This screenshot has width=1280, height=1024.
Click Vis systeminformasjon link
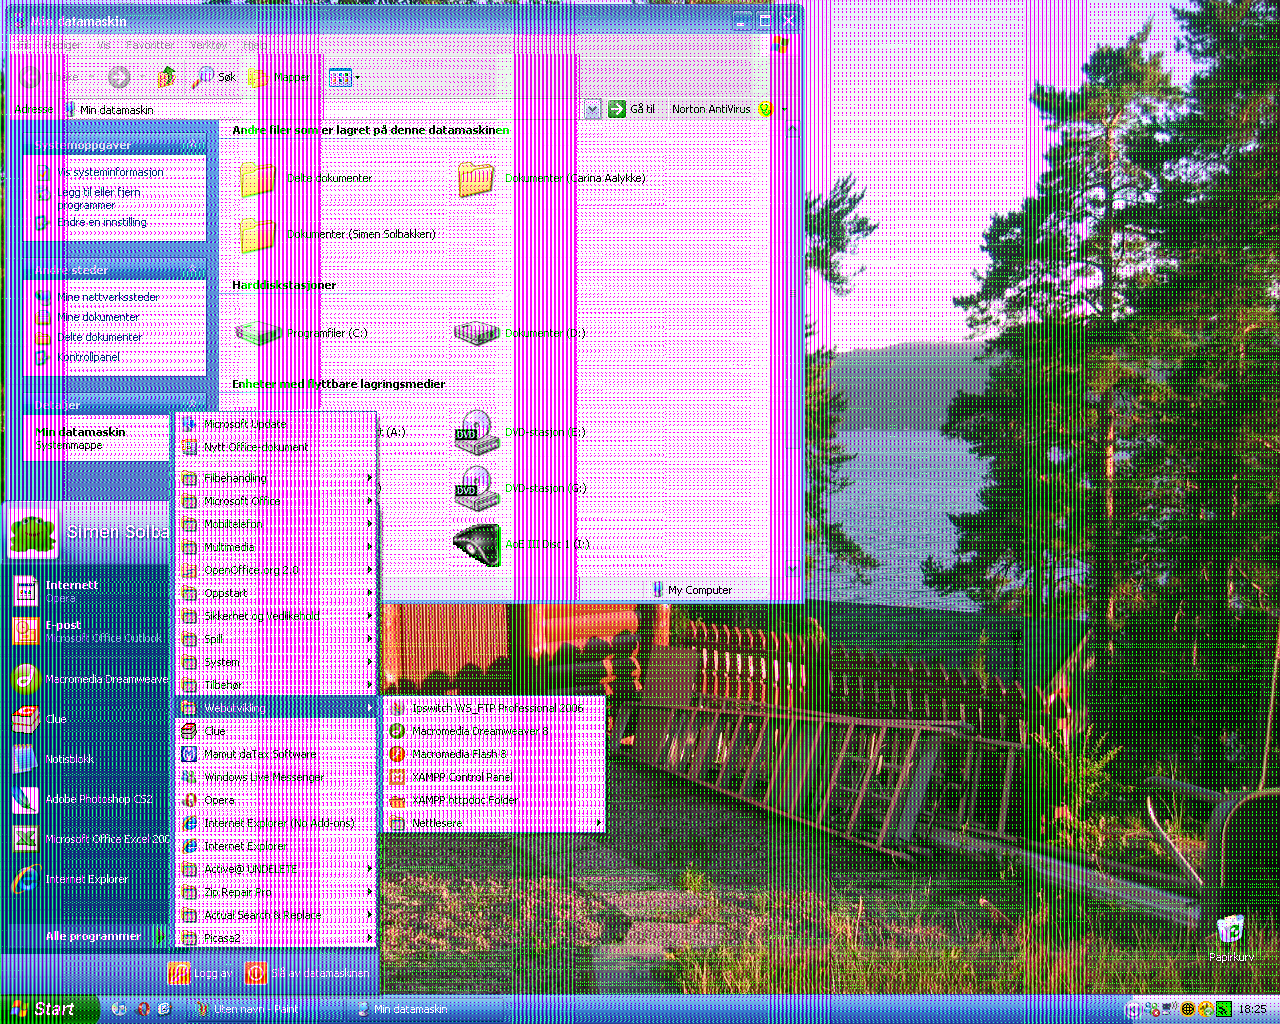[x=100, y=172]
